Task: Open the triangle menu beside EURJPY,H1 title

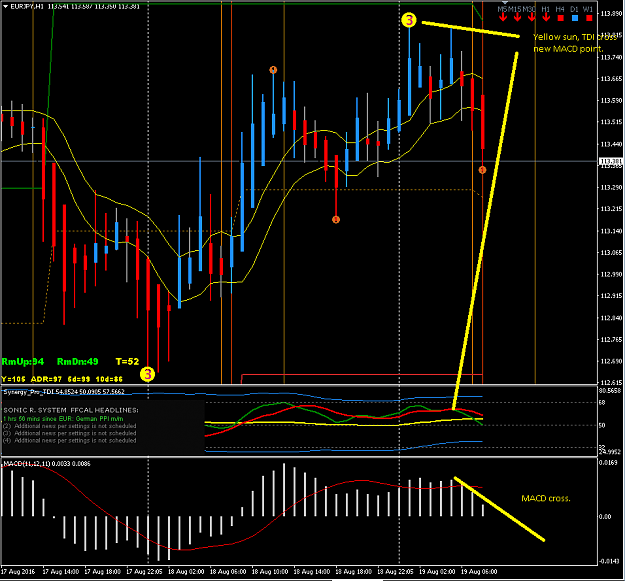Action: [5, 6]
